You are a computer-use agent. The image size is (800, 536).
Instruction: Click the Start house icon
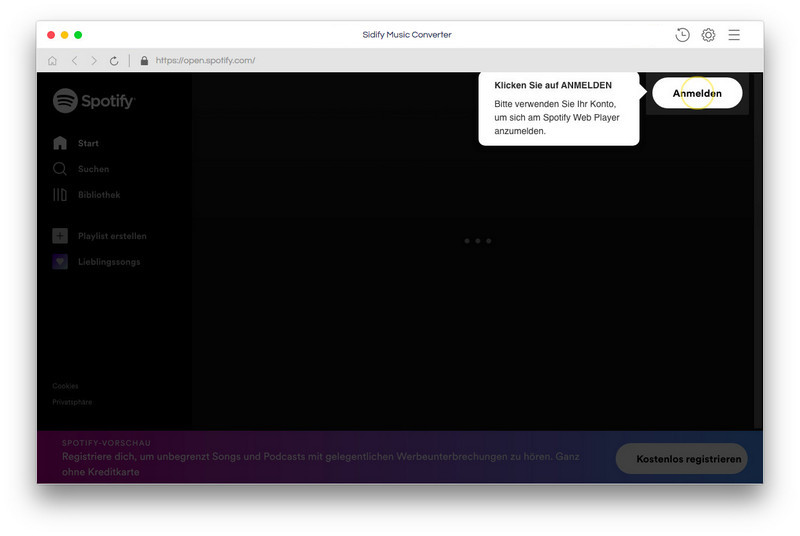click(x=60, y=143)
